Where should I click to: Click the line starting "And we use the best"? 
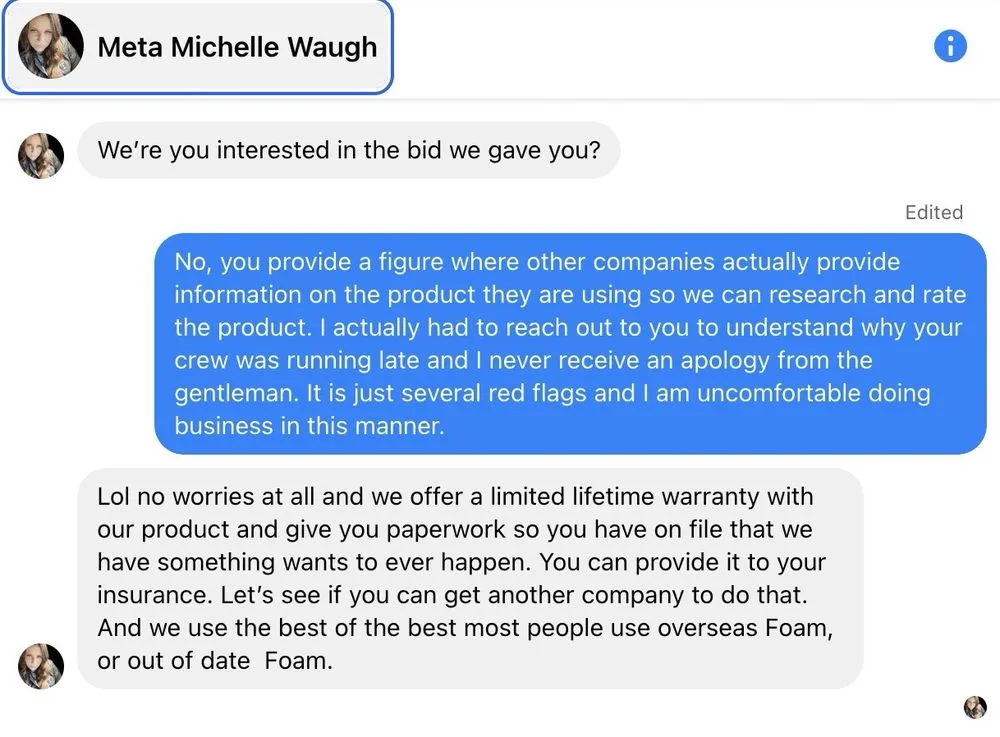click(x=465, y=628)
